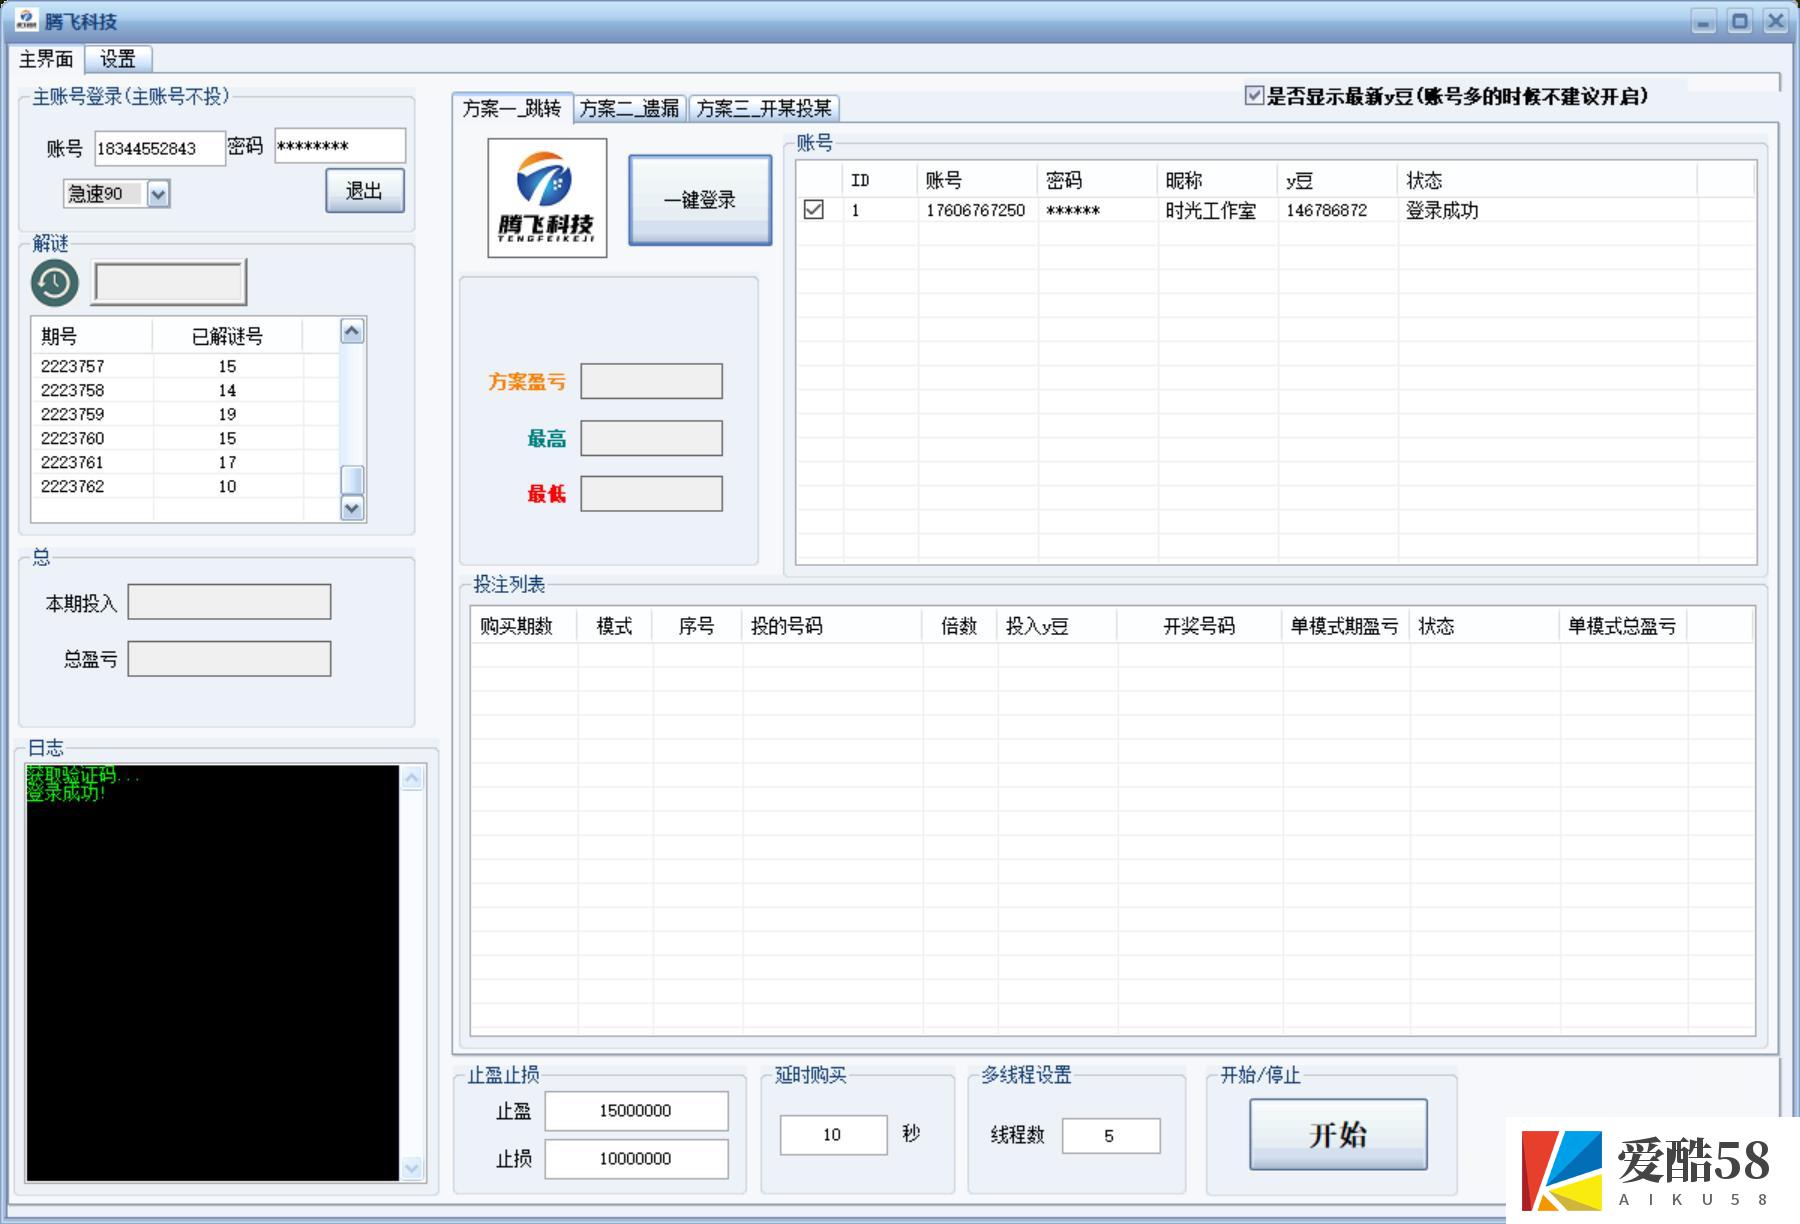Click the 止盈 value field
The width and height of the screenshot is (1800, 1224).
[636, 1111]
